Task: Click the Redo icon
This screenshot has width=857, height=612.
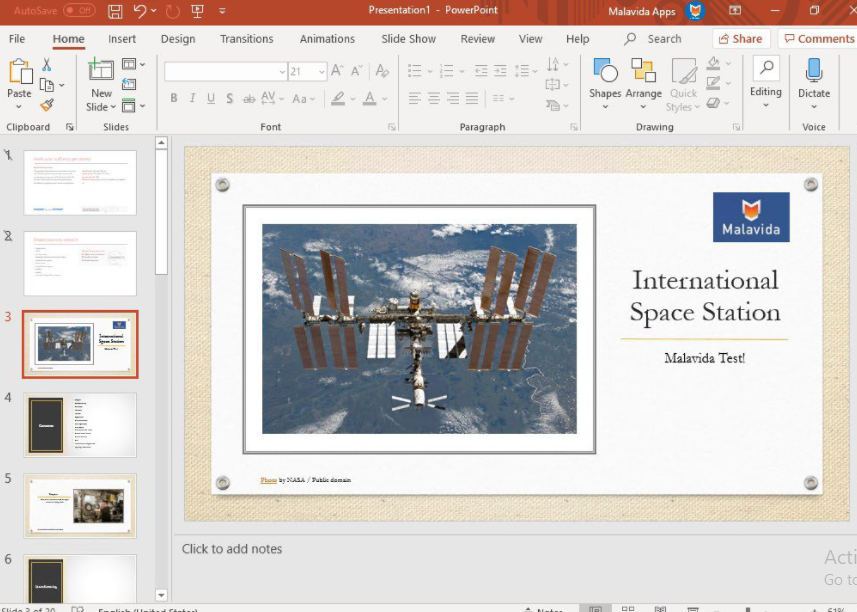Action: click(173, 11)
